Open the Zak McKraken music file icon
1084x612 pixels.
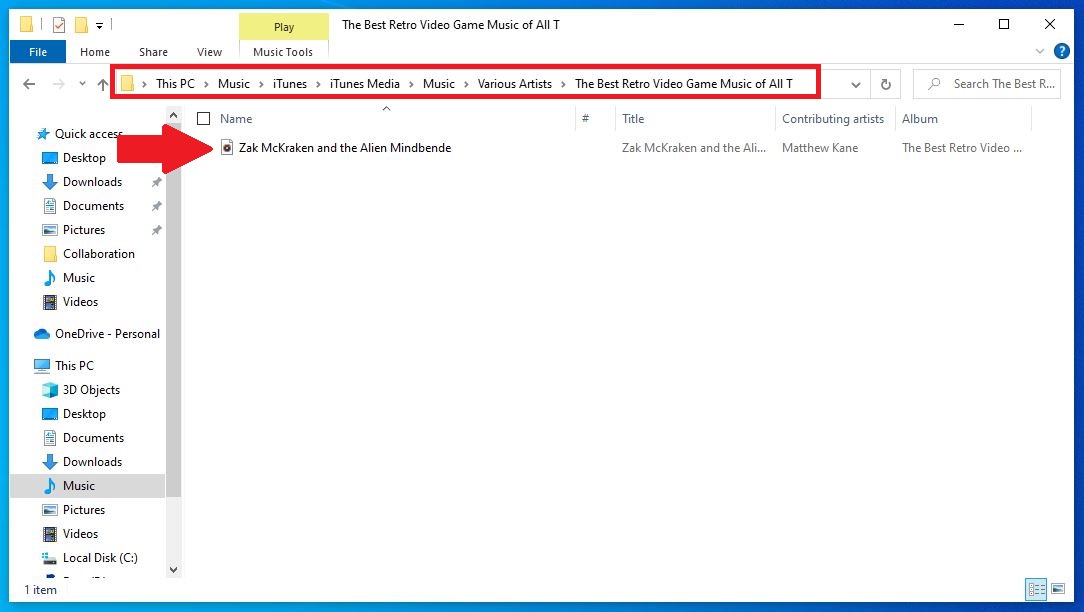[x=226, y=147]
